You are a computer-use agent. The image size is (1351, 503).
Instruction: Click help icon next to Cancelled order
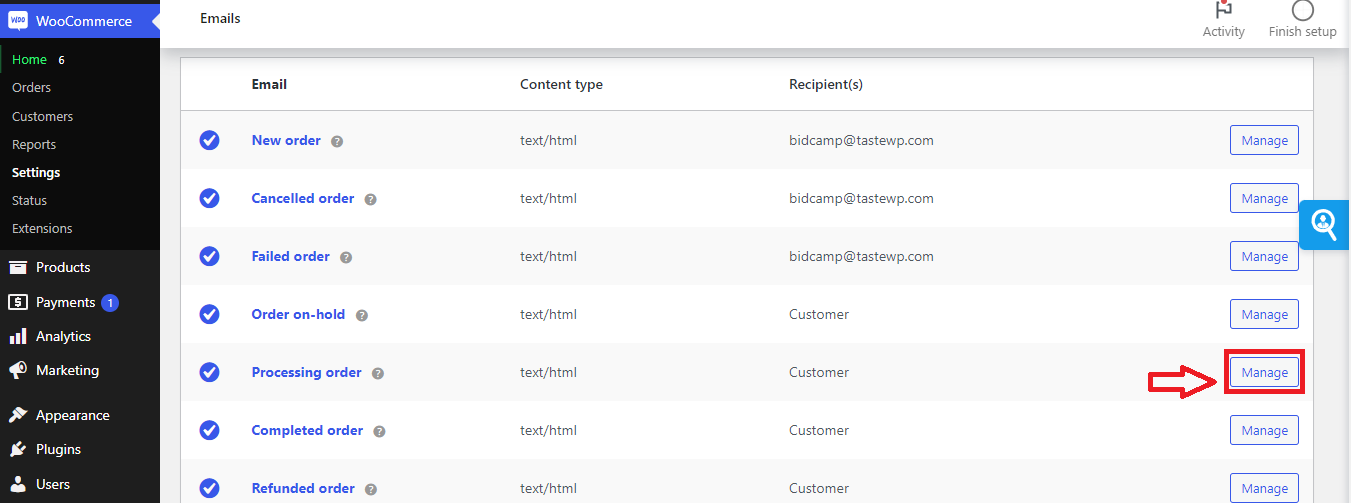pos(370,199)
